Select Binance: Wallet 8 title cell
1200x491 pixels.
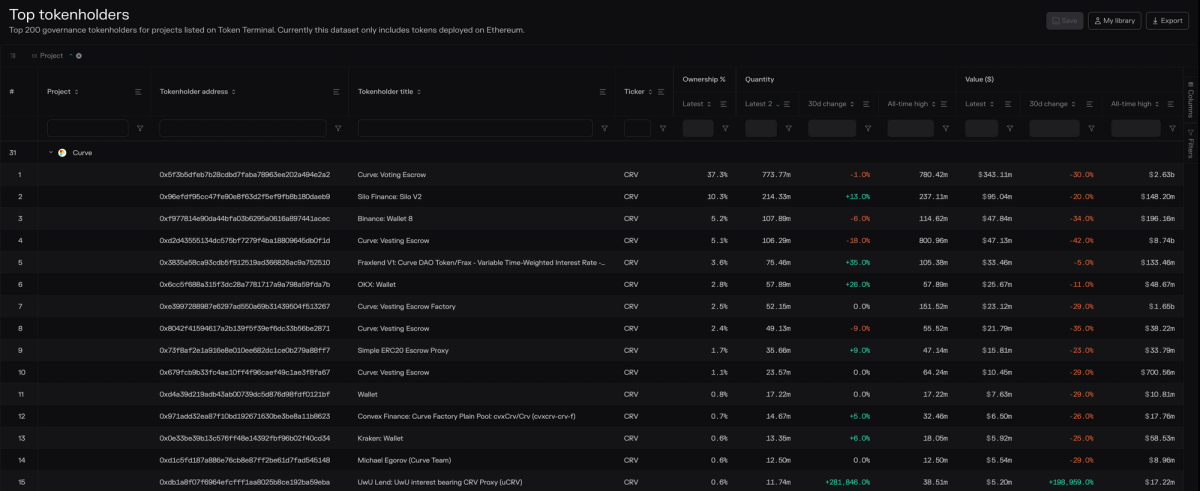(386, 218)
